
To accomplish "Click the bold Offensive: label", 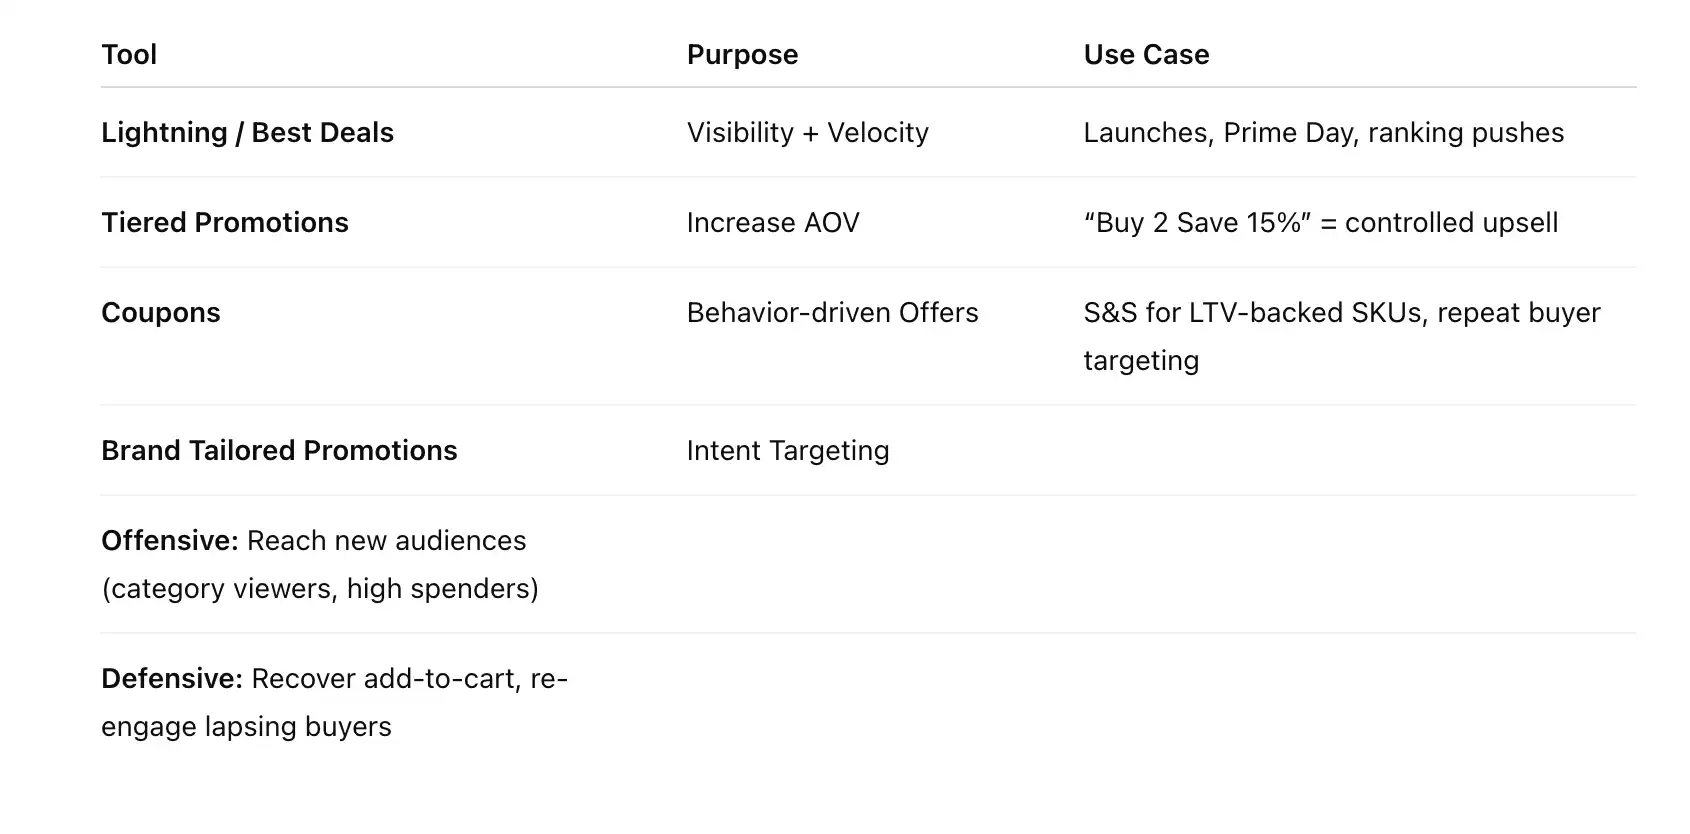I will [170, 541].
